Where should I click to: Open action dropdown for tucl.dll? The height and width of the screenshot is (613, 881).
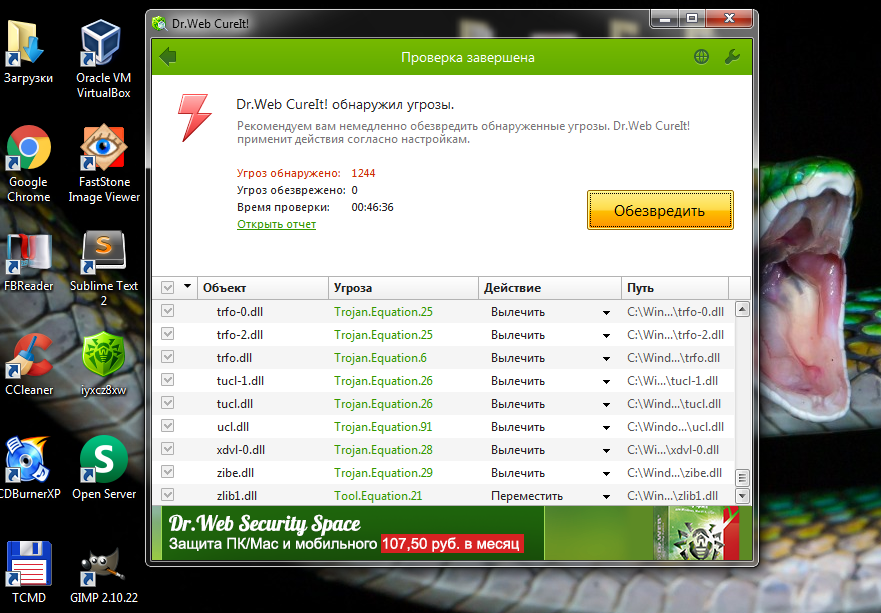pos(606,405)
